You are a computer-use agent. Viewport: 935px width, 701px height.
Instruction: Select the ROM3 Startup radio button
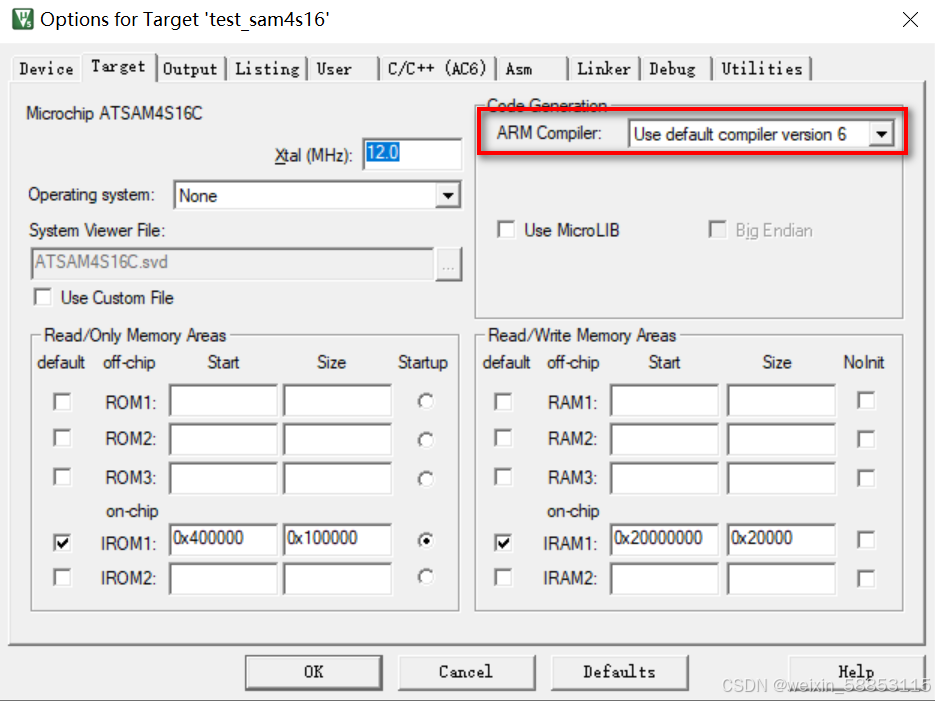click(x=425, y=479)
